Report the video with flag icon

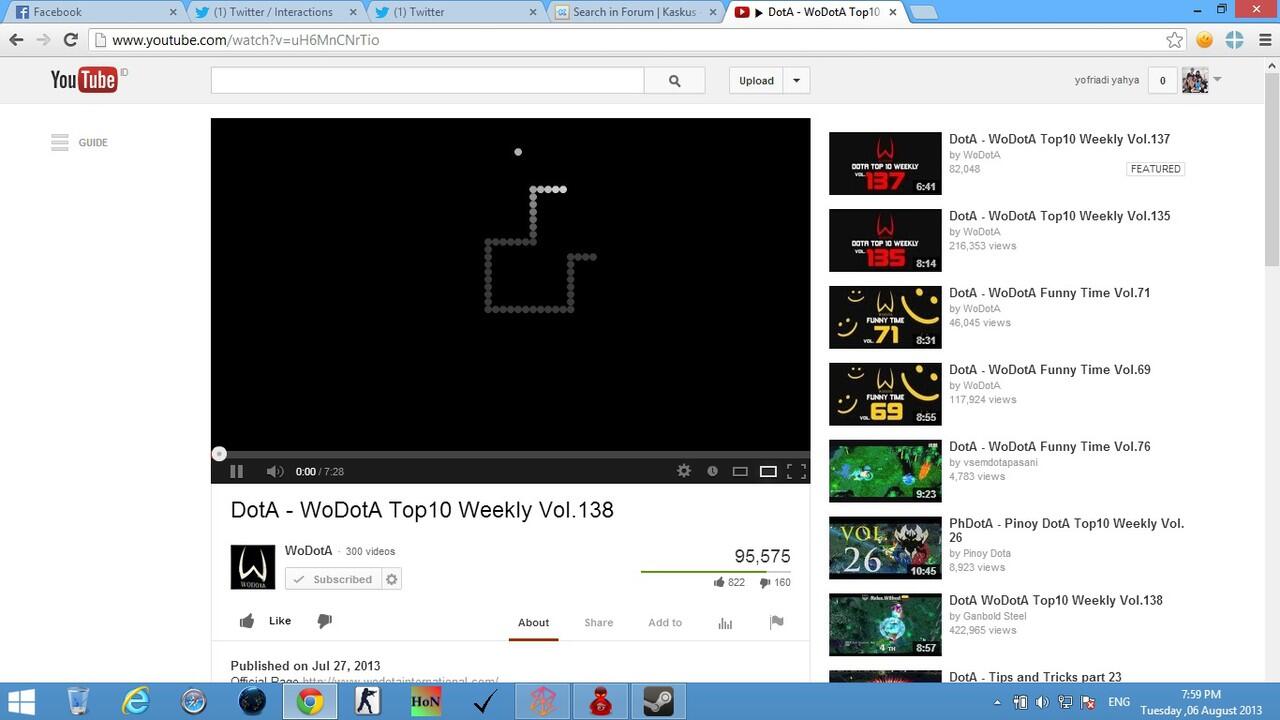coord(776,622)
